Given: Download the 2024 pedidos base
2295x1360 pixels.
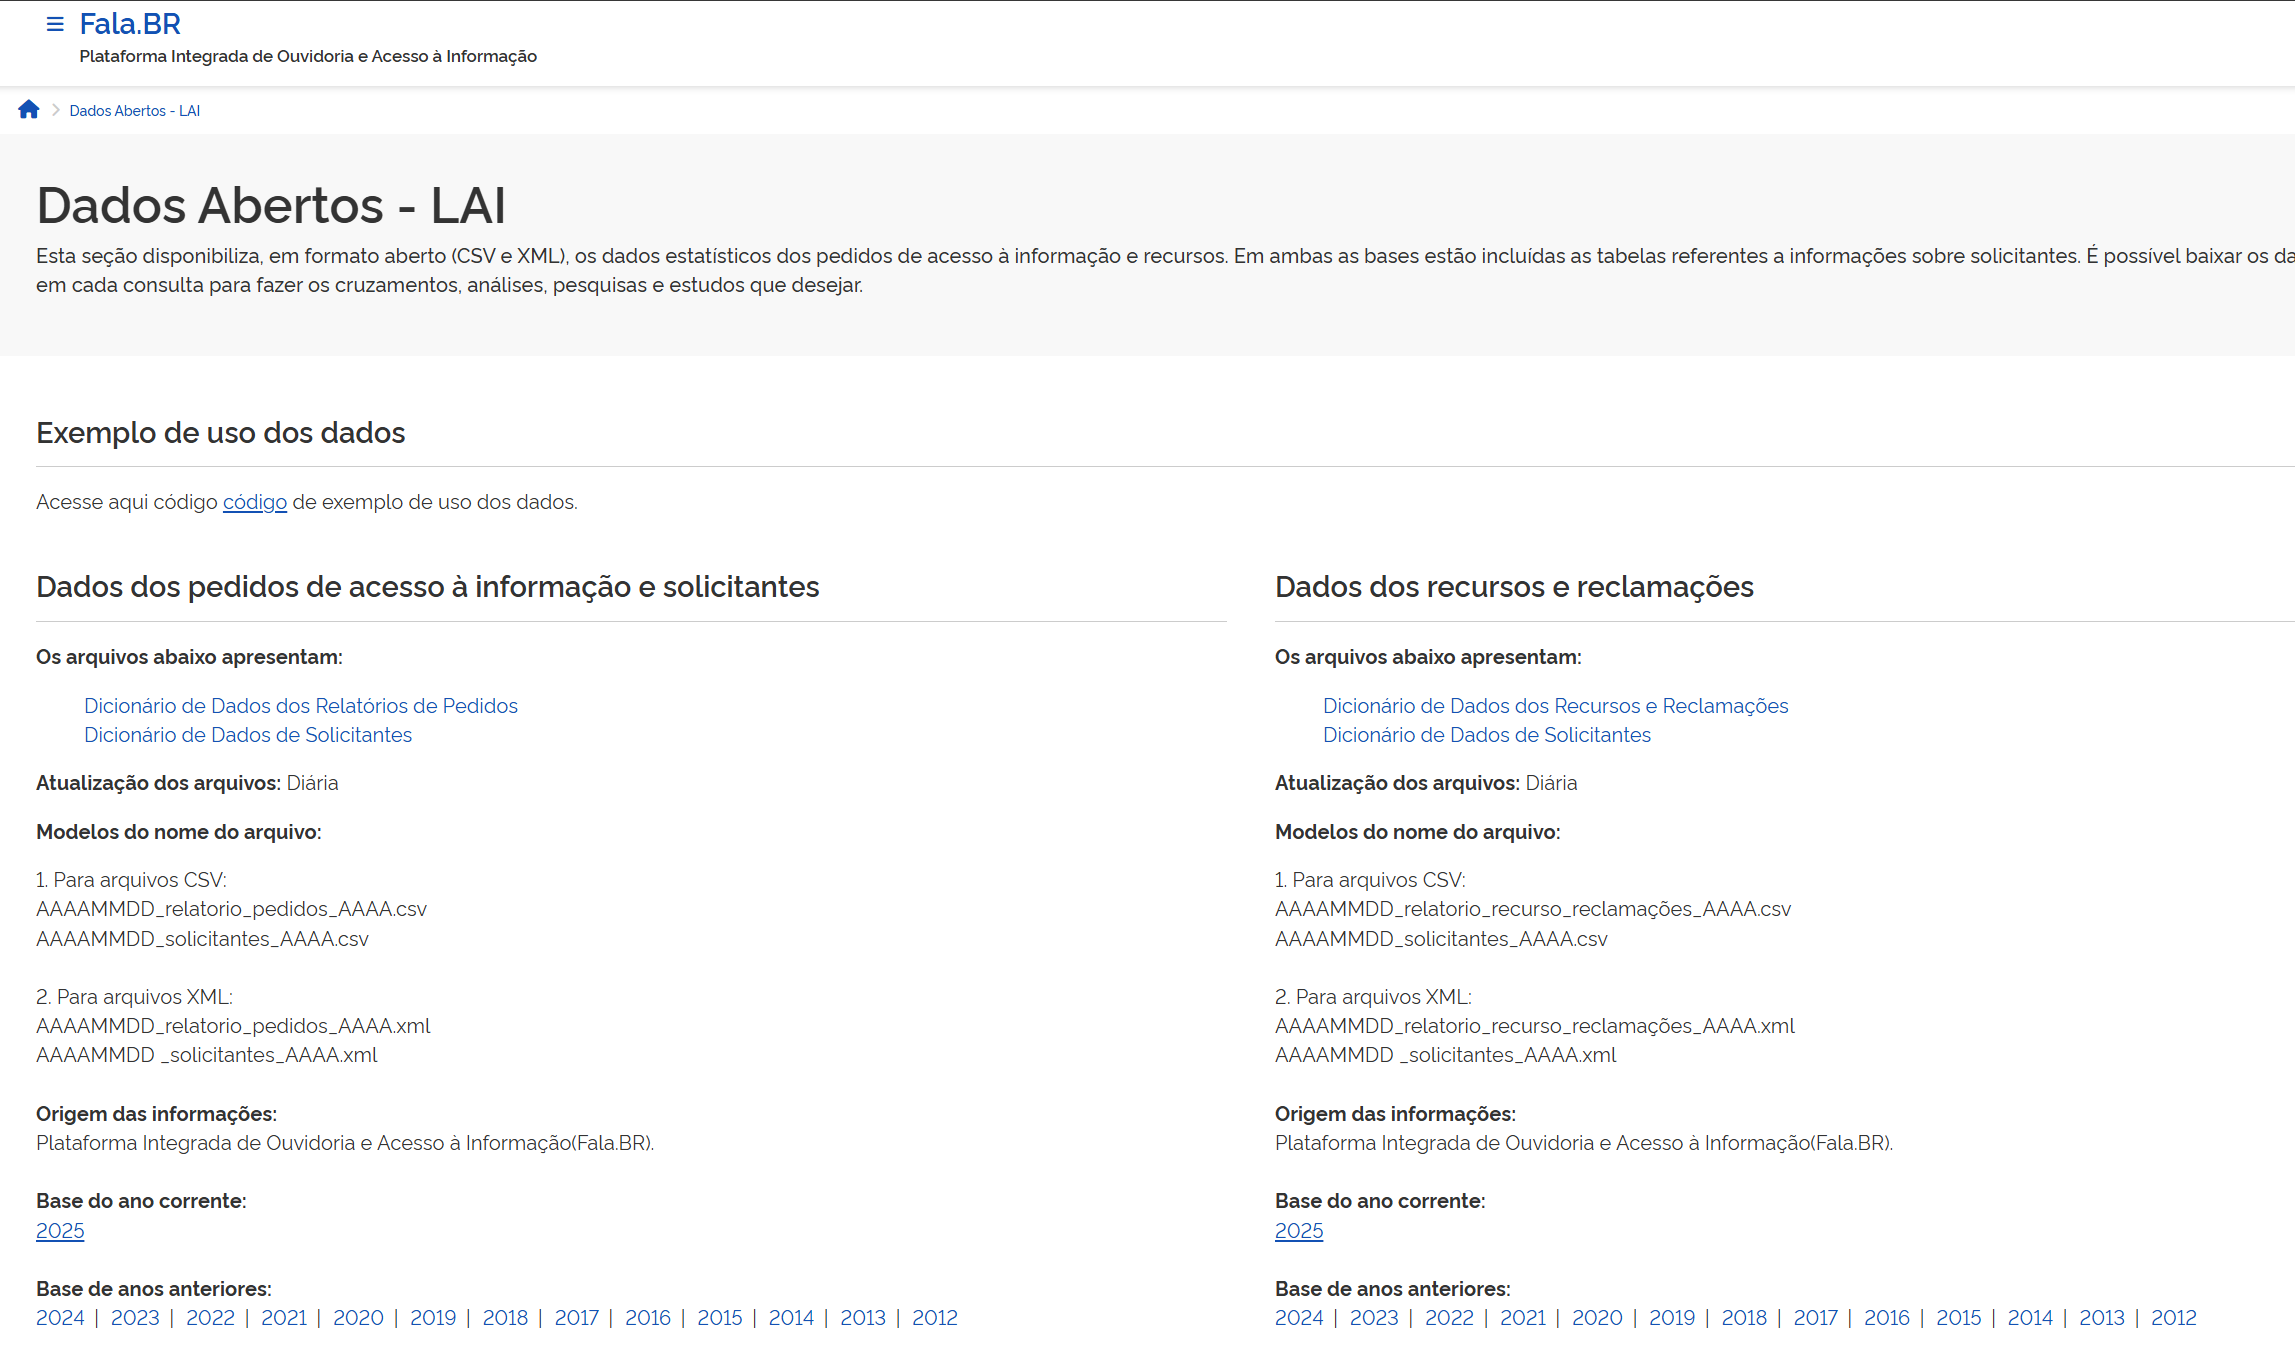Looking at the screenshot, I should 60,1318.
